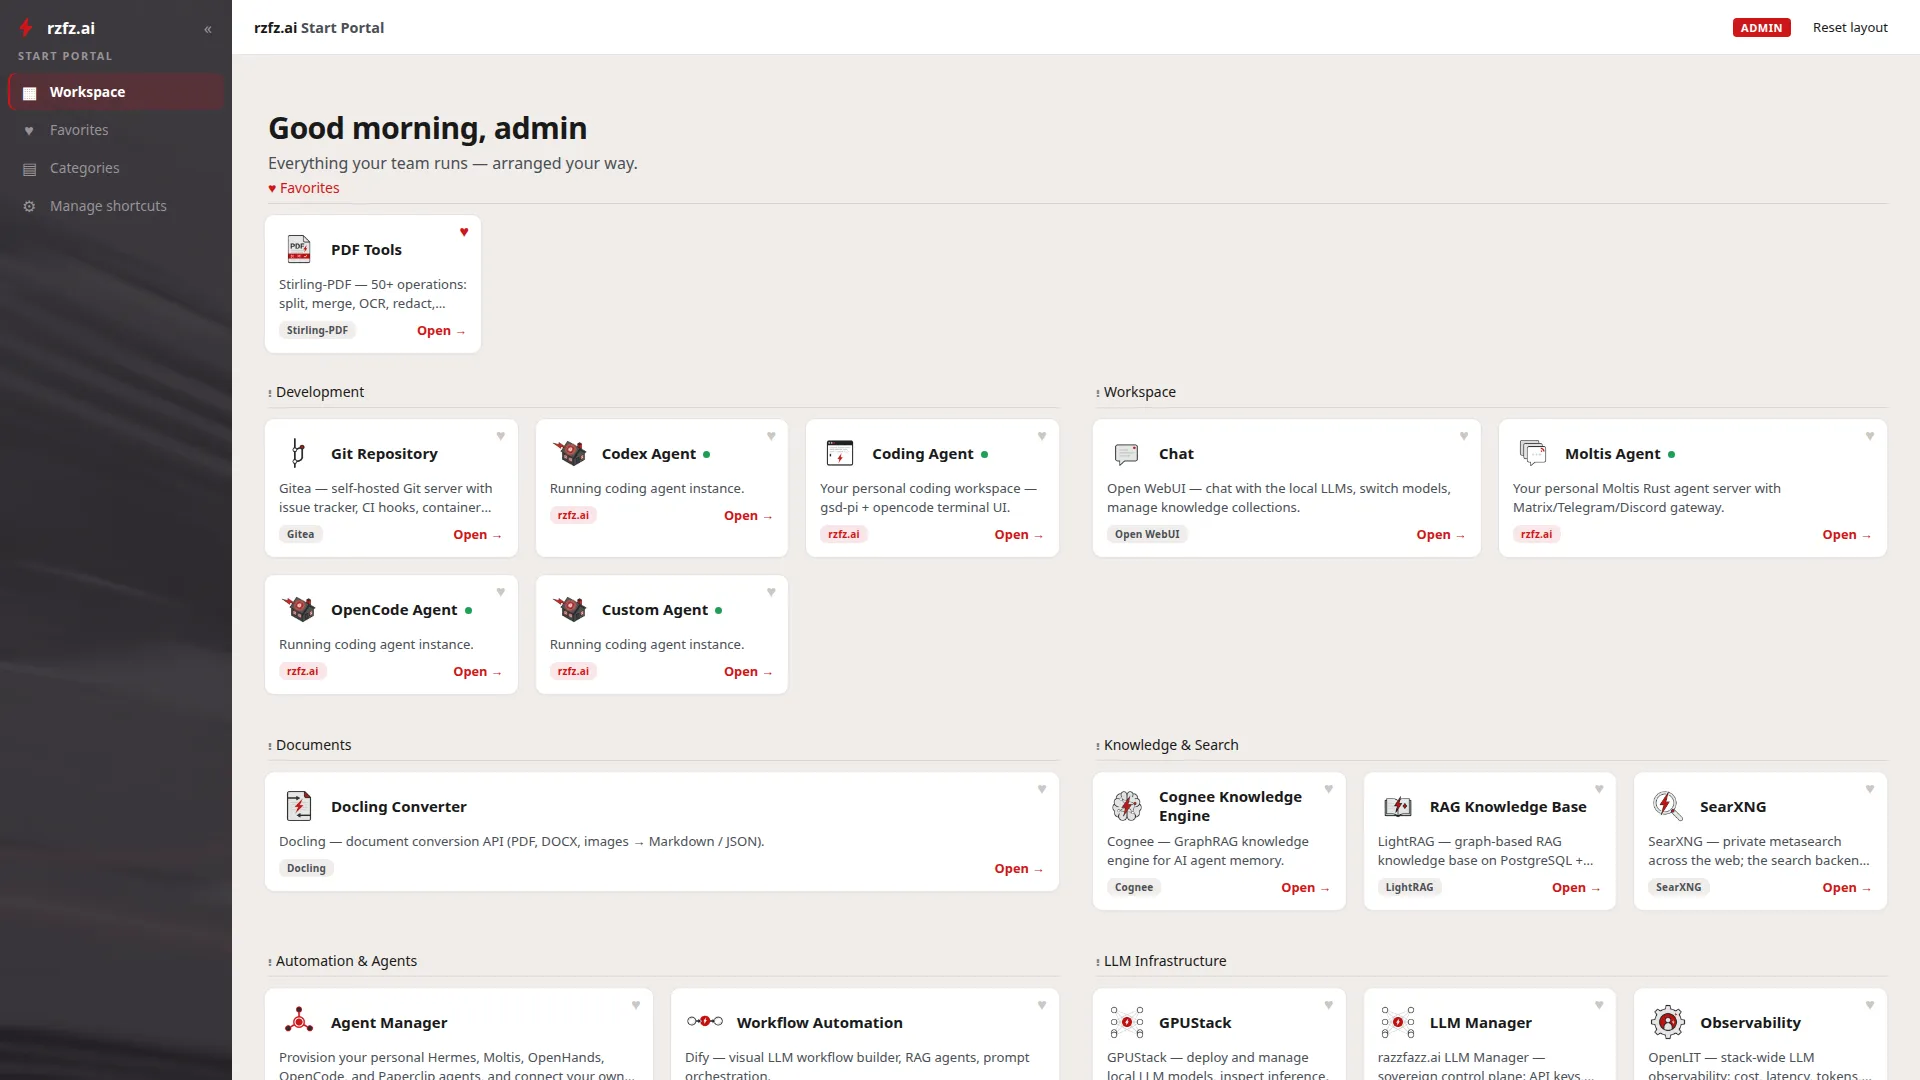Favorite the Codex Agent card
This screenshot has width=1920, height=1080.
click(x=771, y=436)
